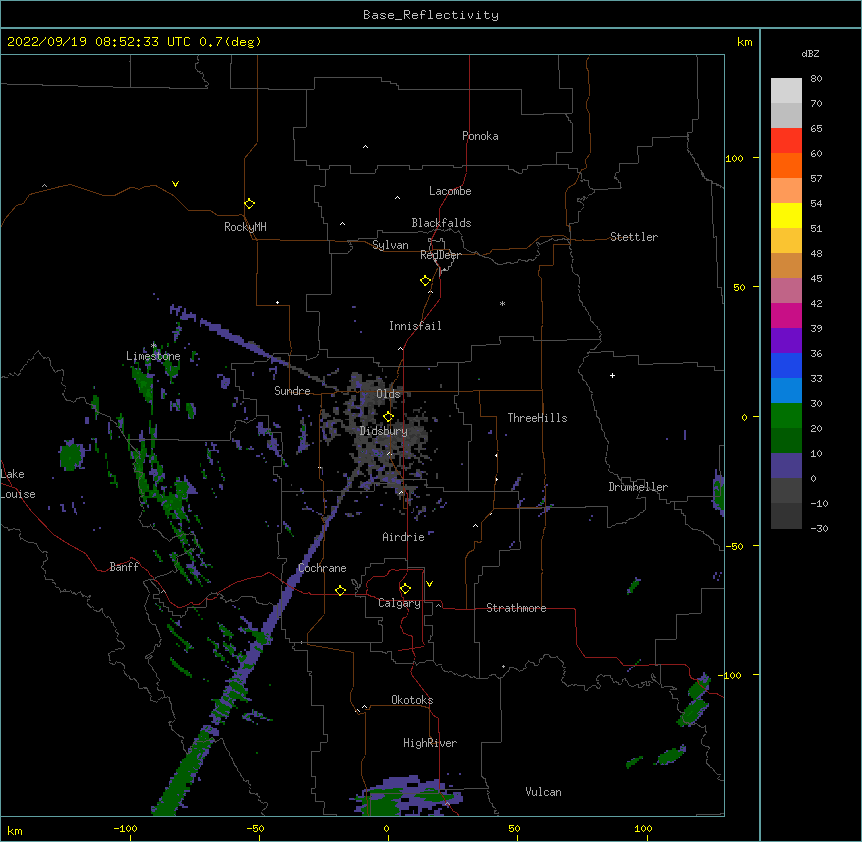Click the ThreeHills label
862x842 pixels.
coord(537,418)
